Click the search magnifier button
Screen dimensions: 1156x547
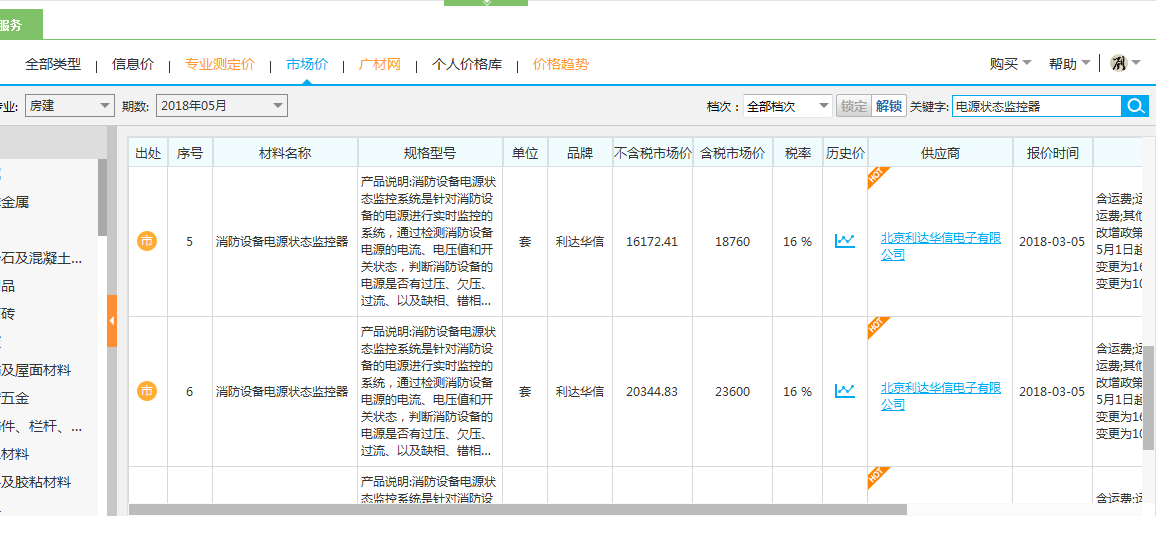(x=1135, y=106)
